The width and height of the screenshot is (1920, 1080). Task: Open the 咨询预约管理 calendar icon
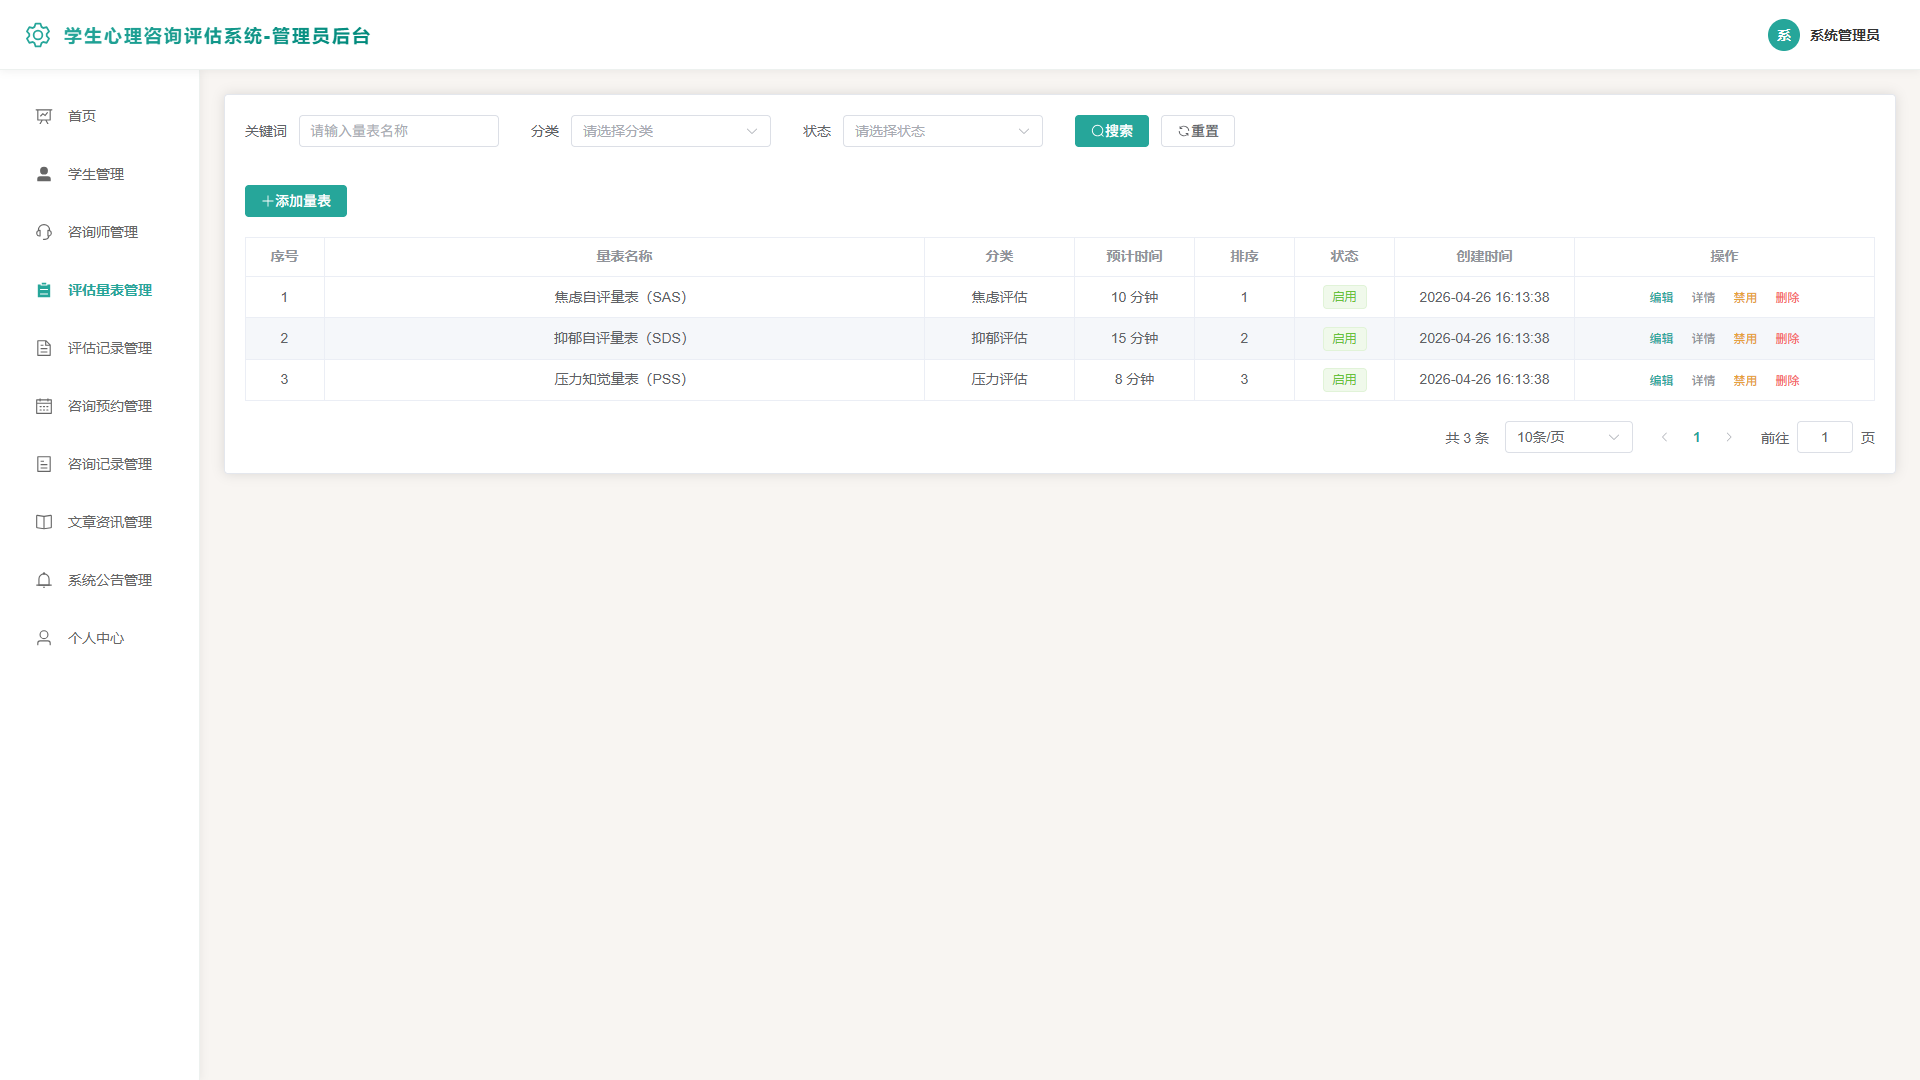(x=44, y=406)
